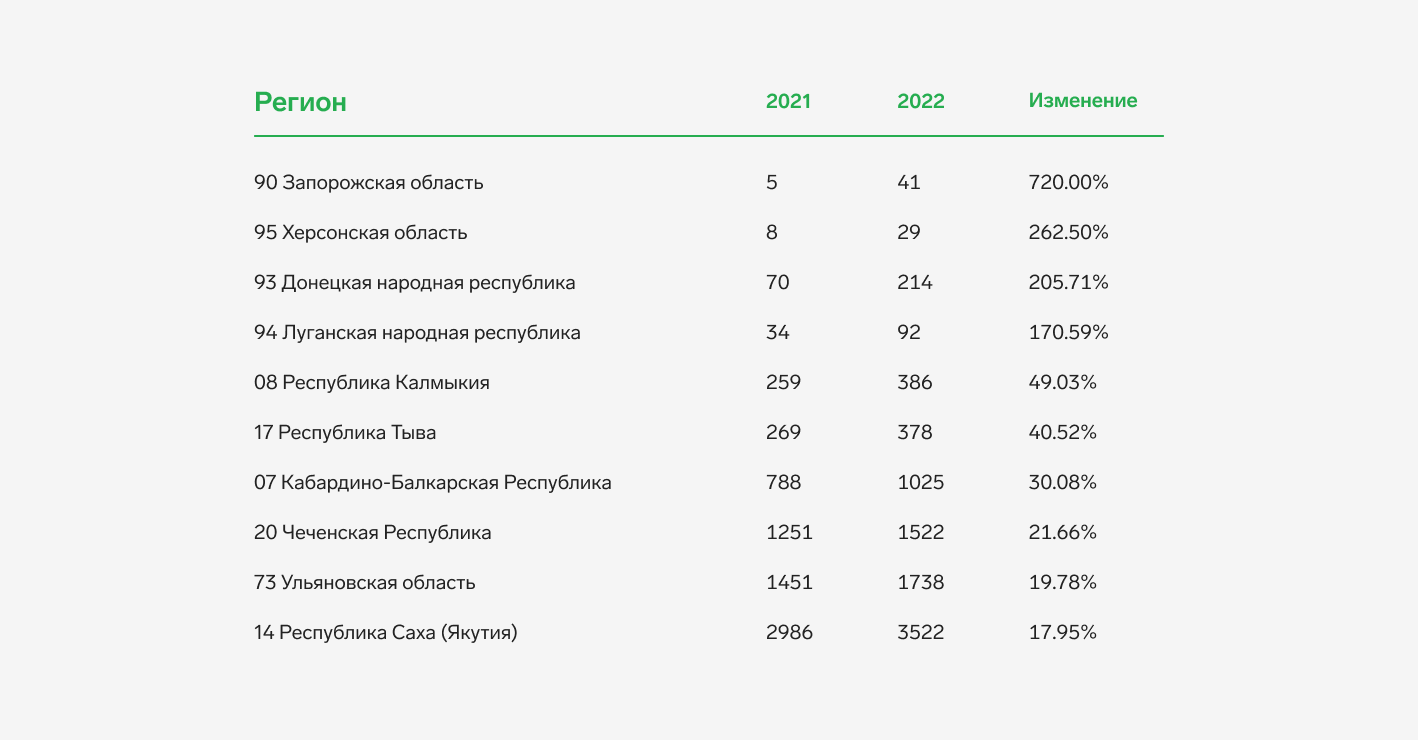Click the 30.08% change value
1418x740 pixels.
1063,483
